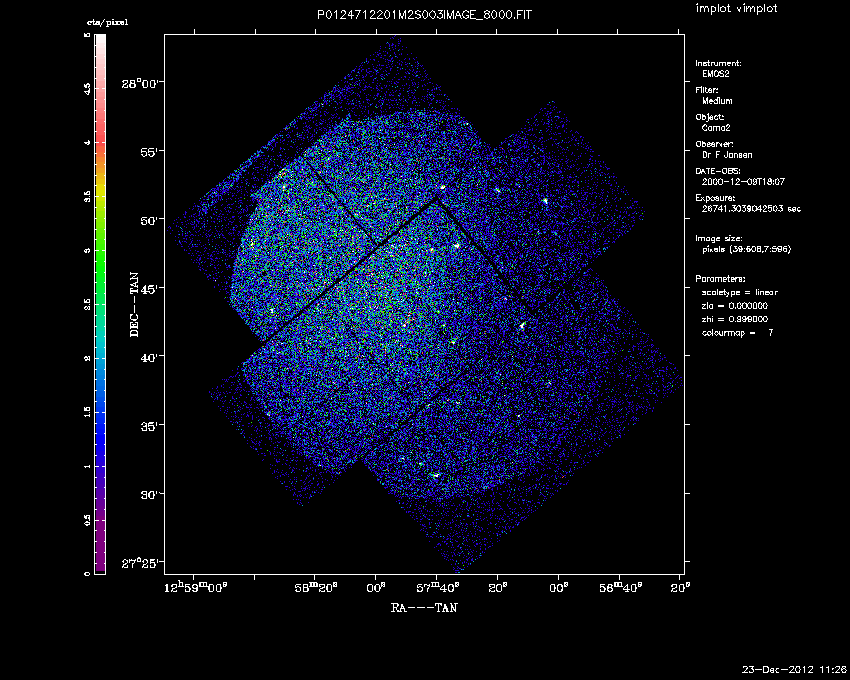Click the image size pixels range value
This screenshot has width=850, height=680.
tap(746, 249)
